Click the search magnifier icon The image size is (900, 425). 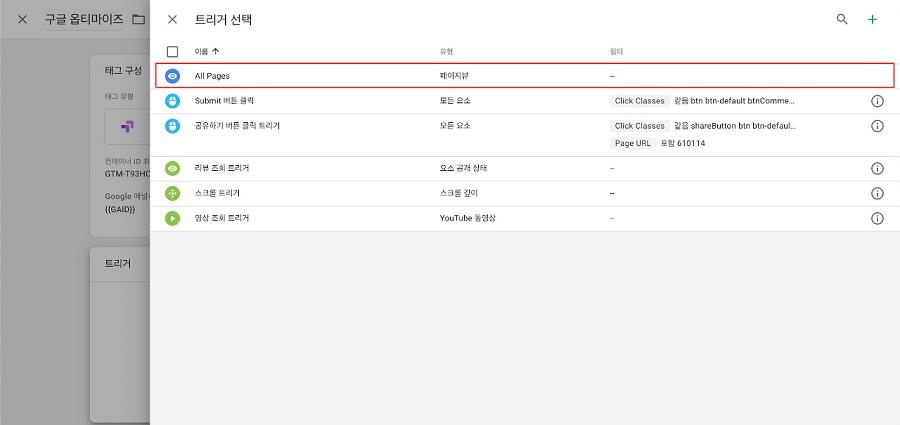(x=842, y=20)
